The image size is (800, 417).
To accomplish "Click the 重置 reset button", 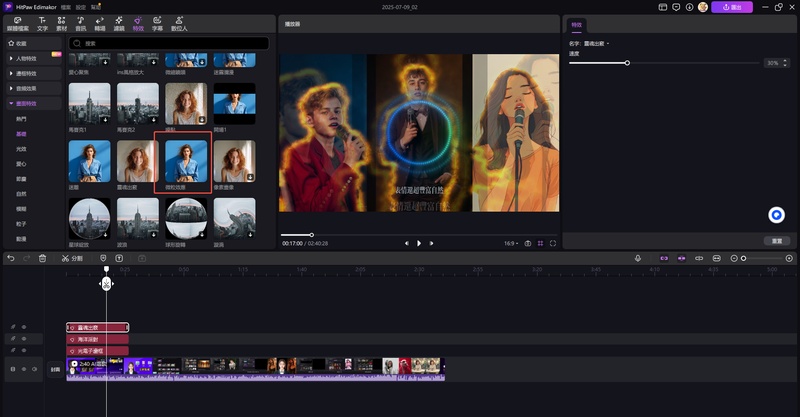I will coord(776,241).
